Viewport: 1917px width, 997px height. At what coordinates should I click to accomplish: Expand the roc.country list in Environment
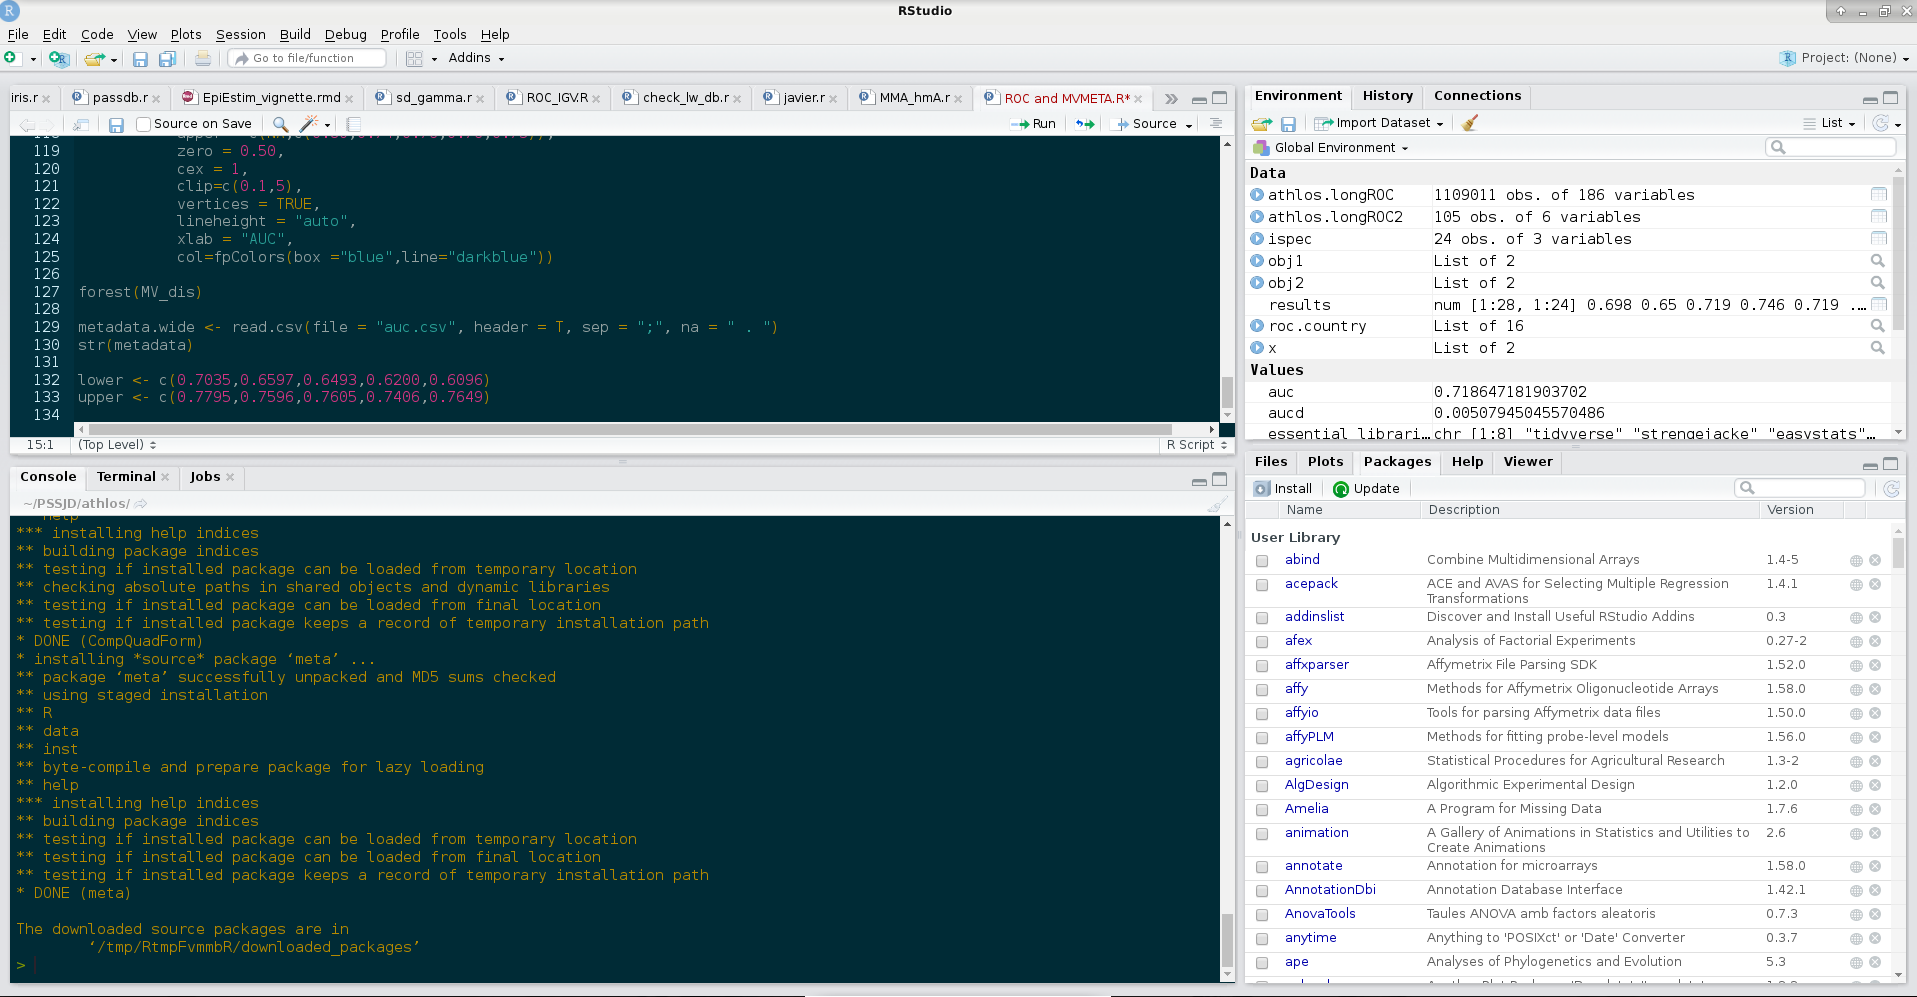(x=1257, y=325)
